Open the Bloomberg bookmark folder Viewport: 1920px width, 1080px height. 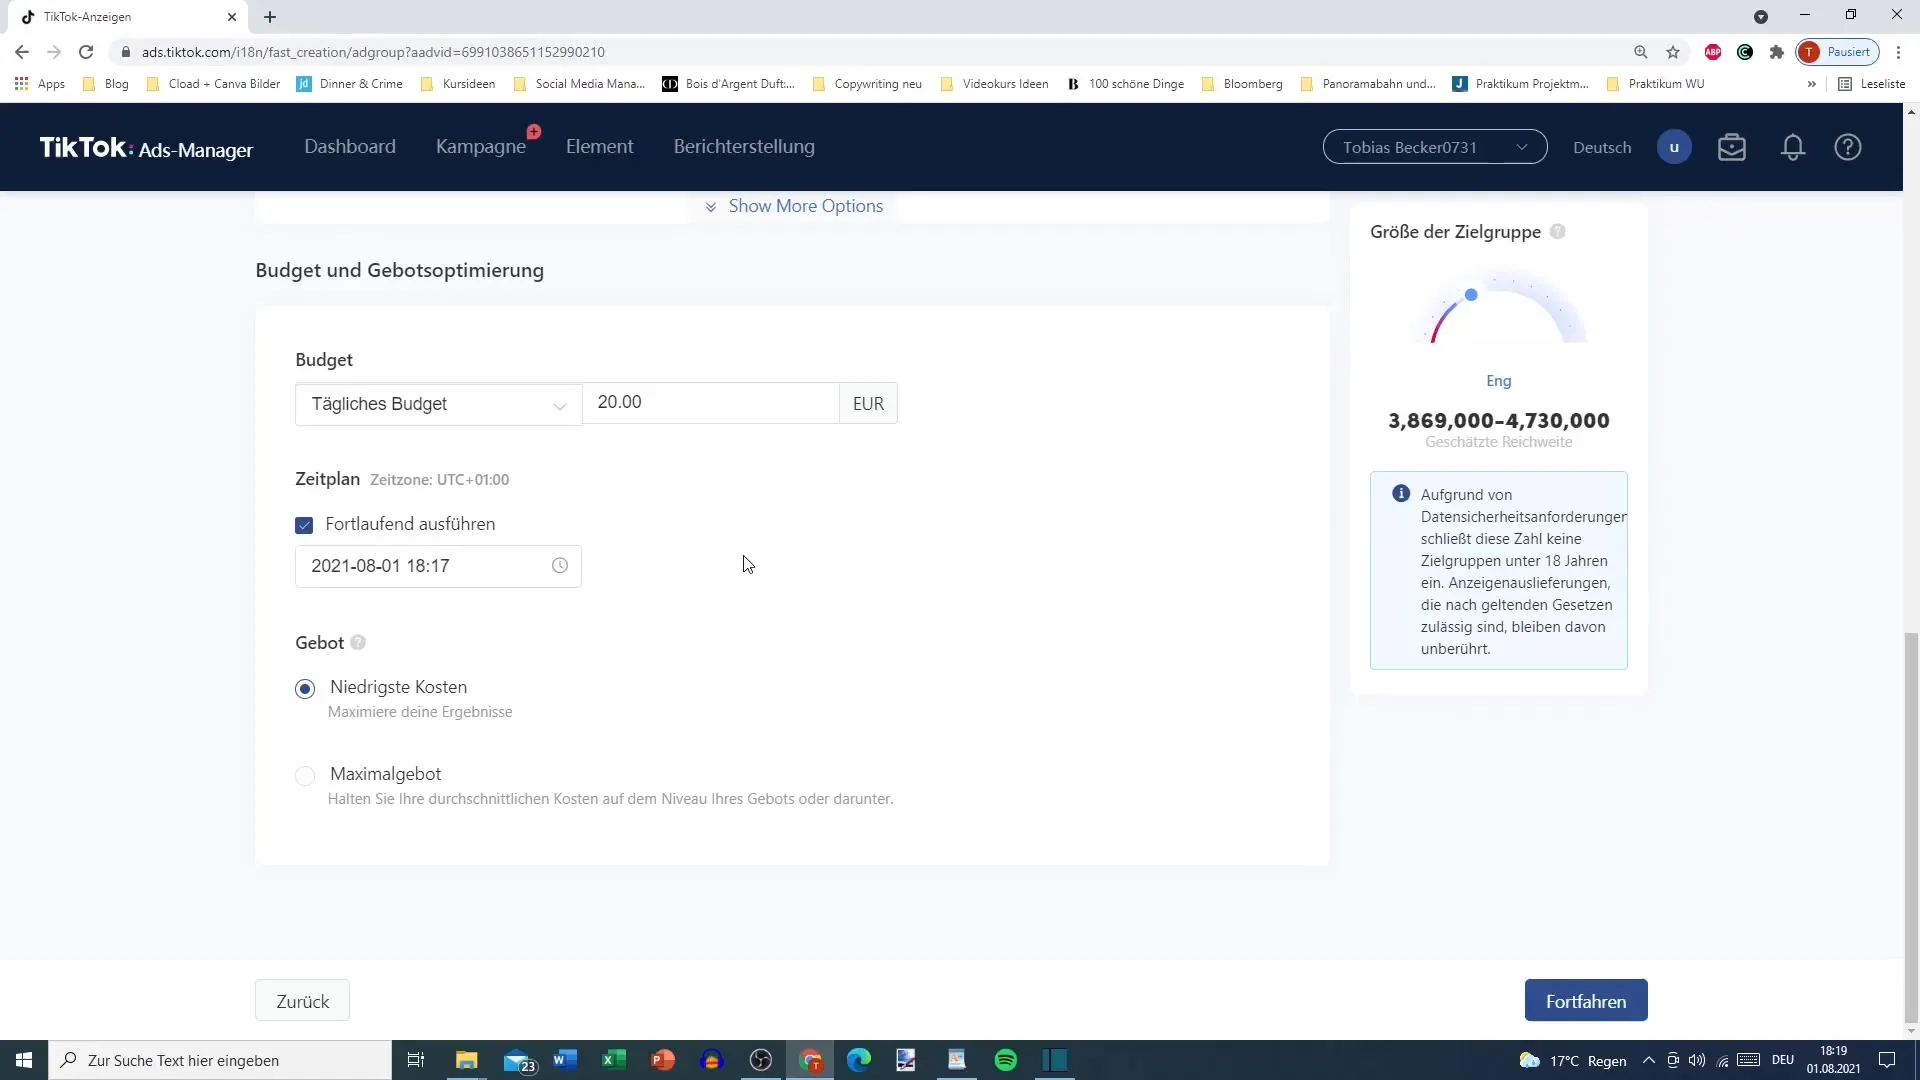click(1242, 84)
